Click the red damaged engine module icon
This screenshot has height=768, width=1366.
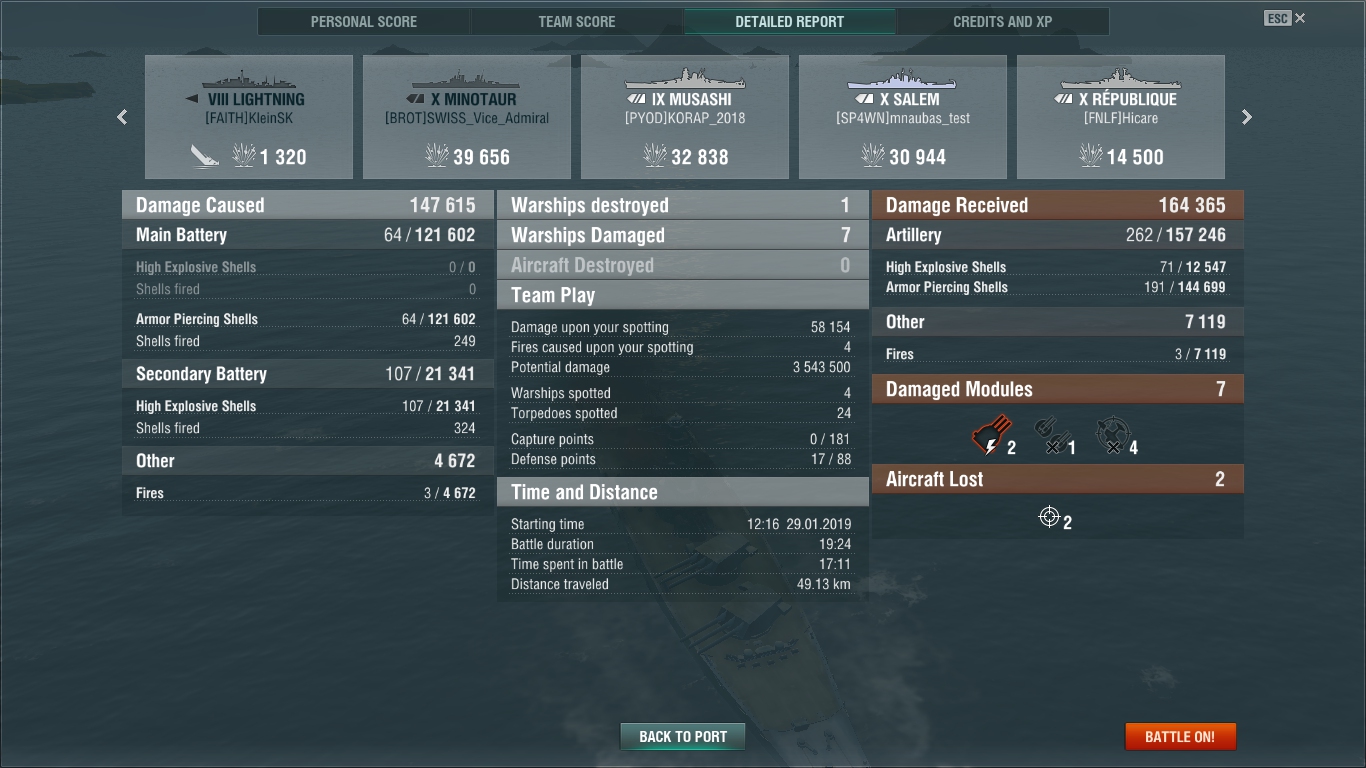click(x=991, y=435)
